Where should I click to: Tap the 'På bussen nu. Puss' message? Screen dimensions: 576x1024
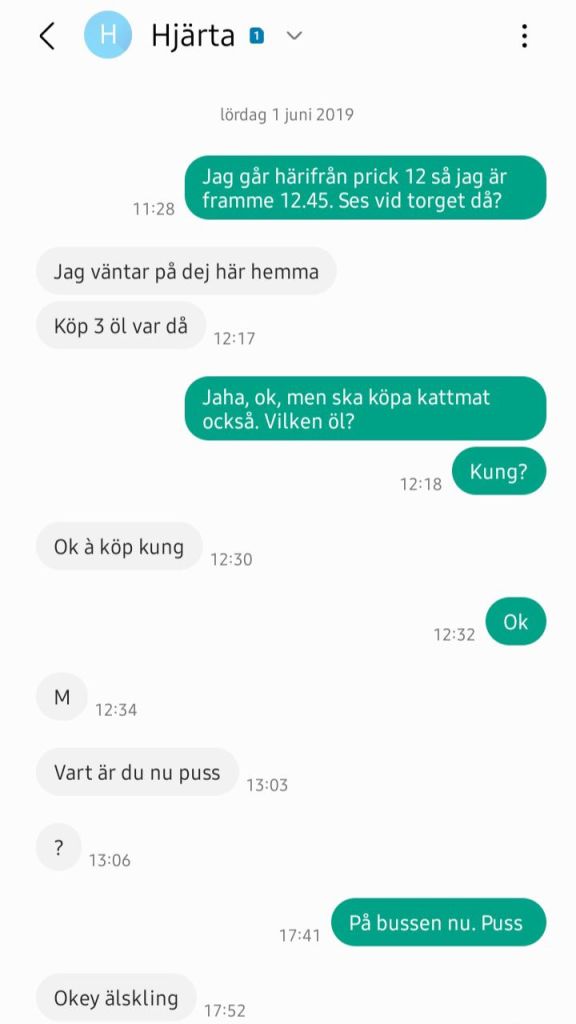click(x=438, y=922)
